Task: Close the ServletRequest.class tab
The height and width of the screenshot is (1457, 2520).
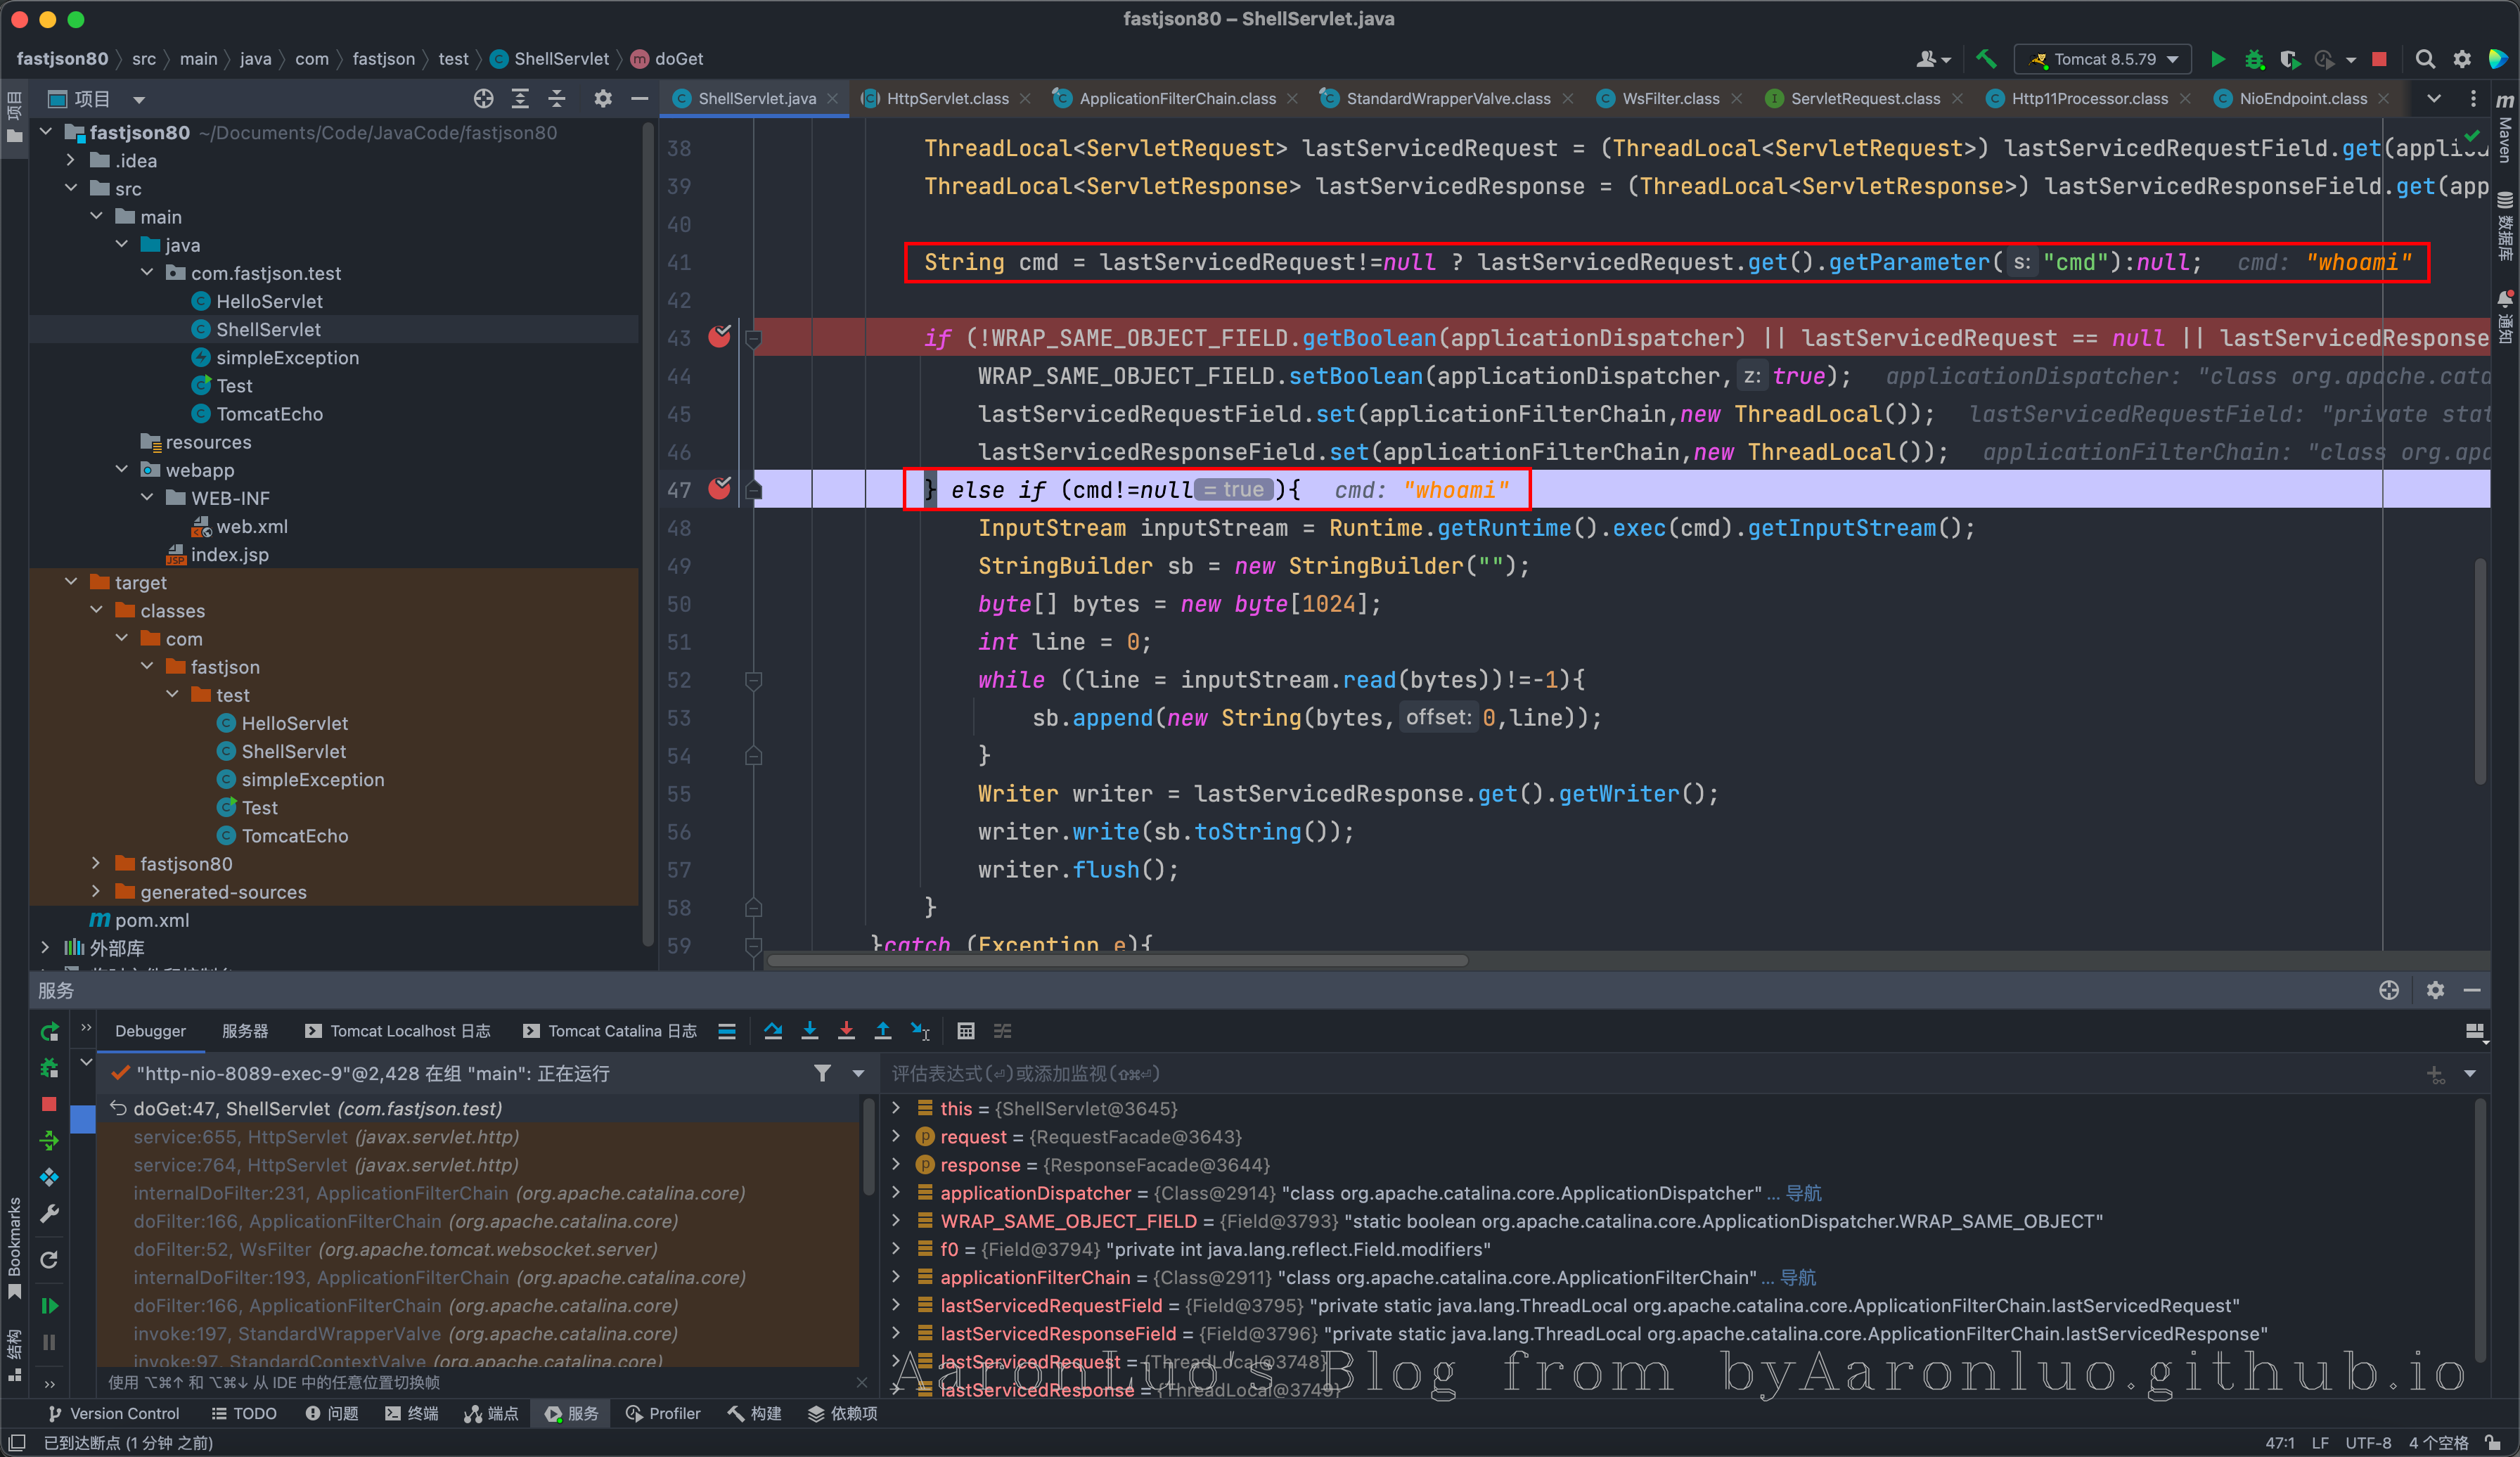Action: 1957,98
